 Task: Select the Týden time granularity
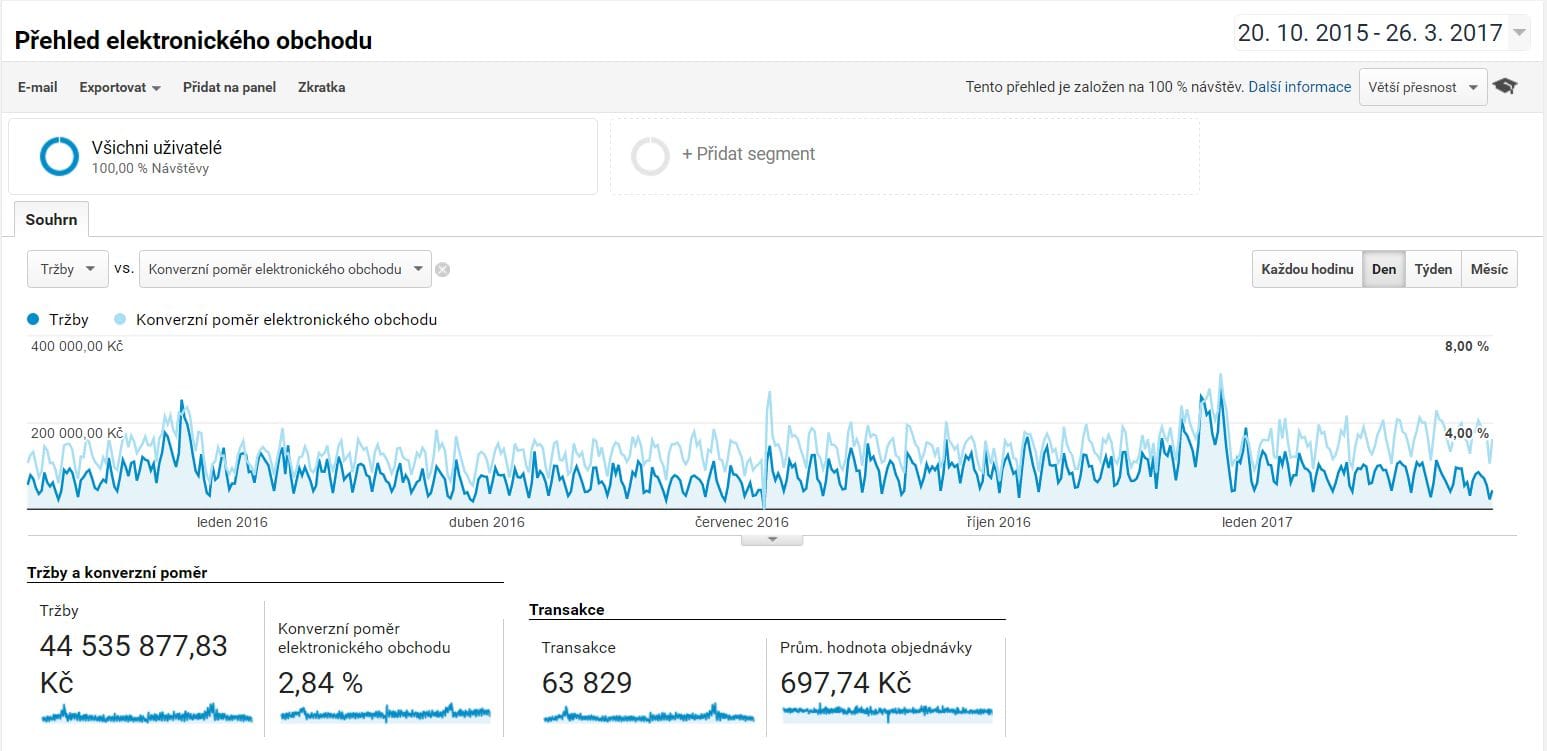[x=1432, y=269]
